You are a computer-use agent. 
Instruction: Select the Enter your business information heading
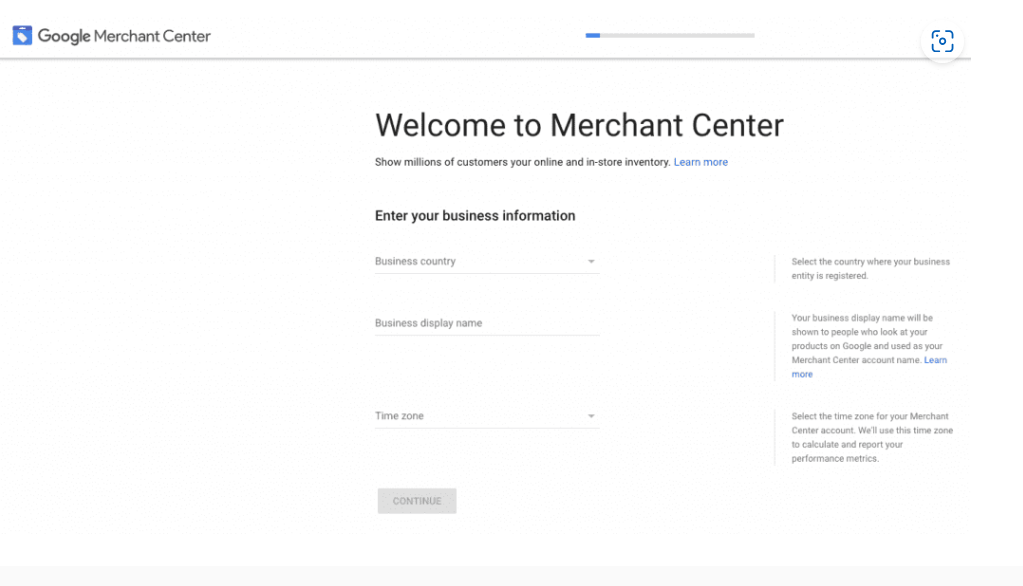[474, 215]
